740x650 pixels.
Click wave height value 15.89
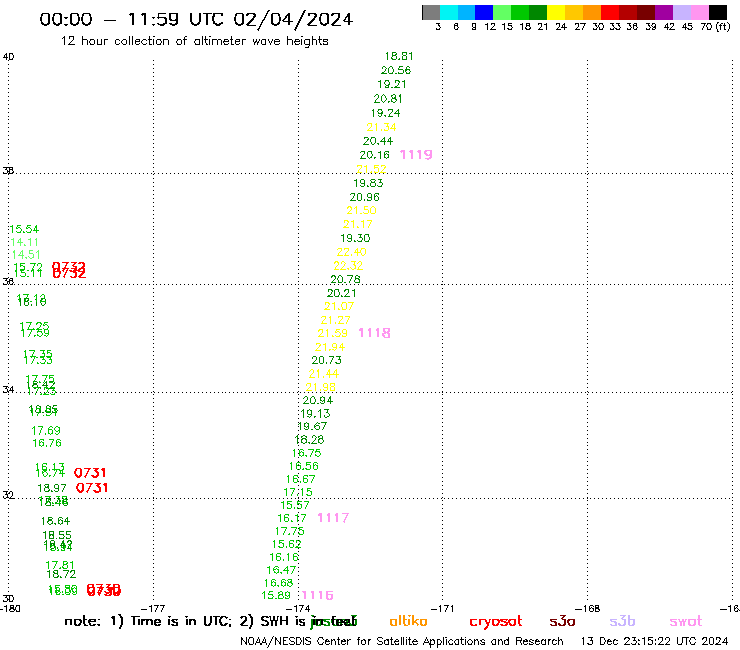click(276, 595)
